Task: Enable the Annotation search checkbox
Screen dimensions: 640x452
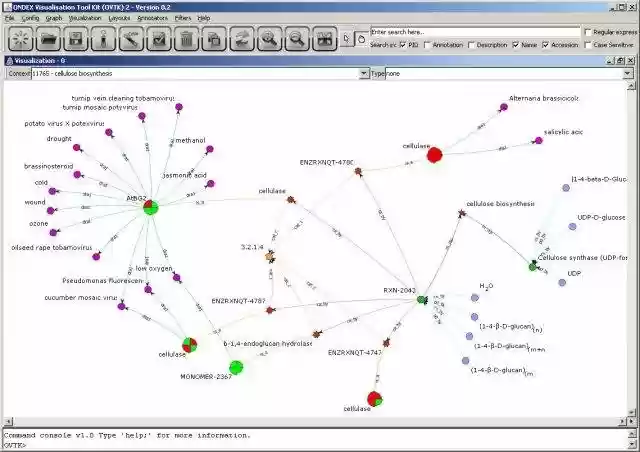Action: click(427, 45)
